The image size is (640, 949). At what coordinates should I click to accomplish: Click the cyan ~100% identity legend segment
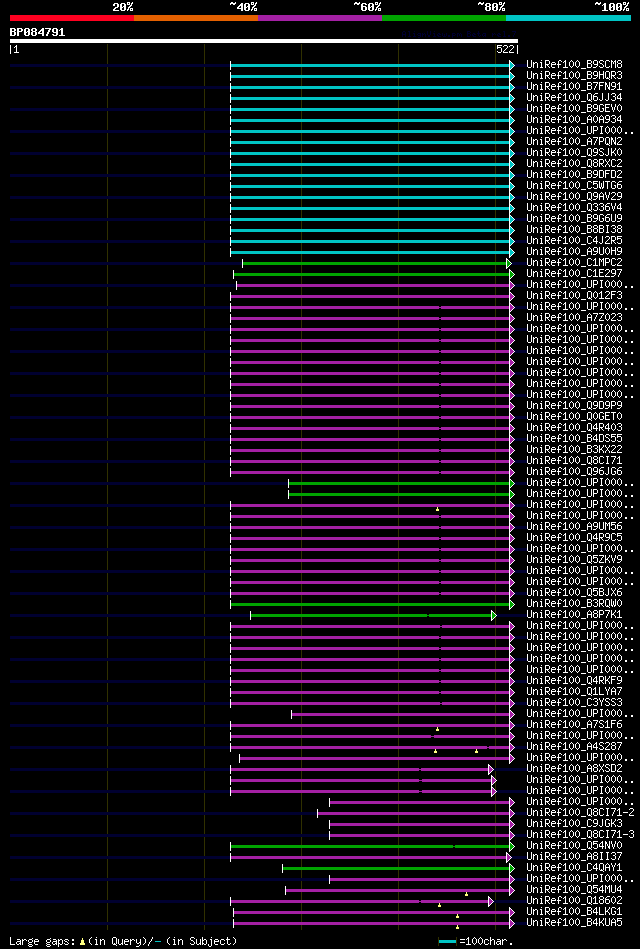(x=569, y=18)
